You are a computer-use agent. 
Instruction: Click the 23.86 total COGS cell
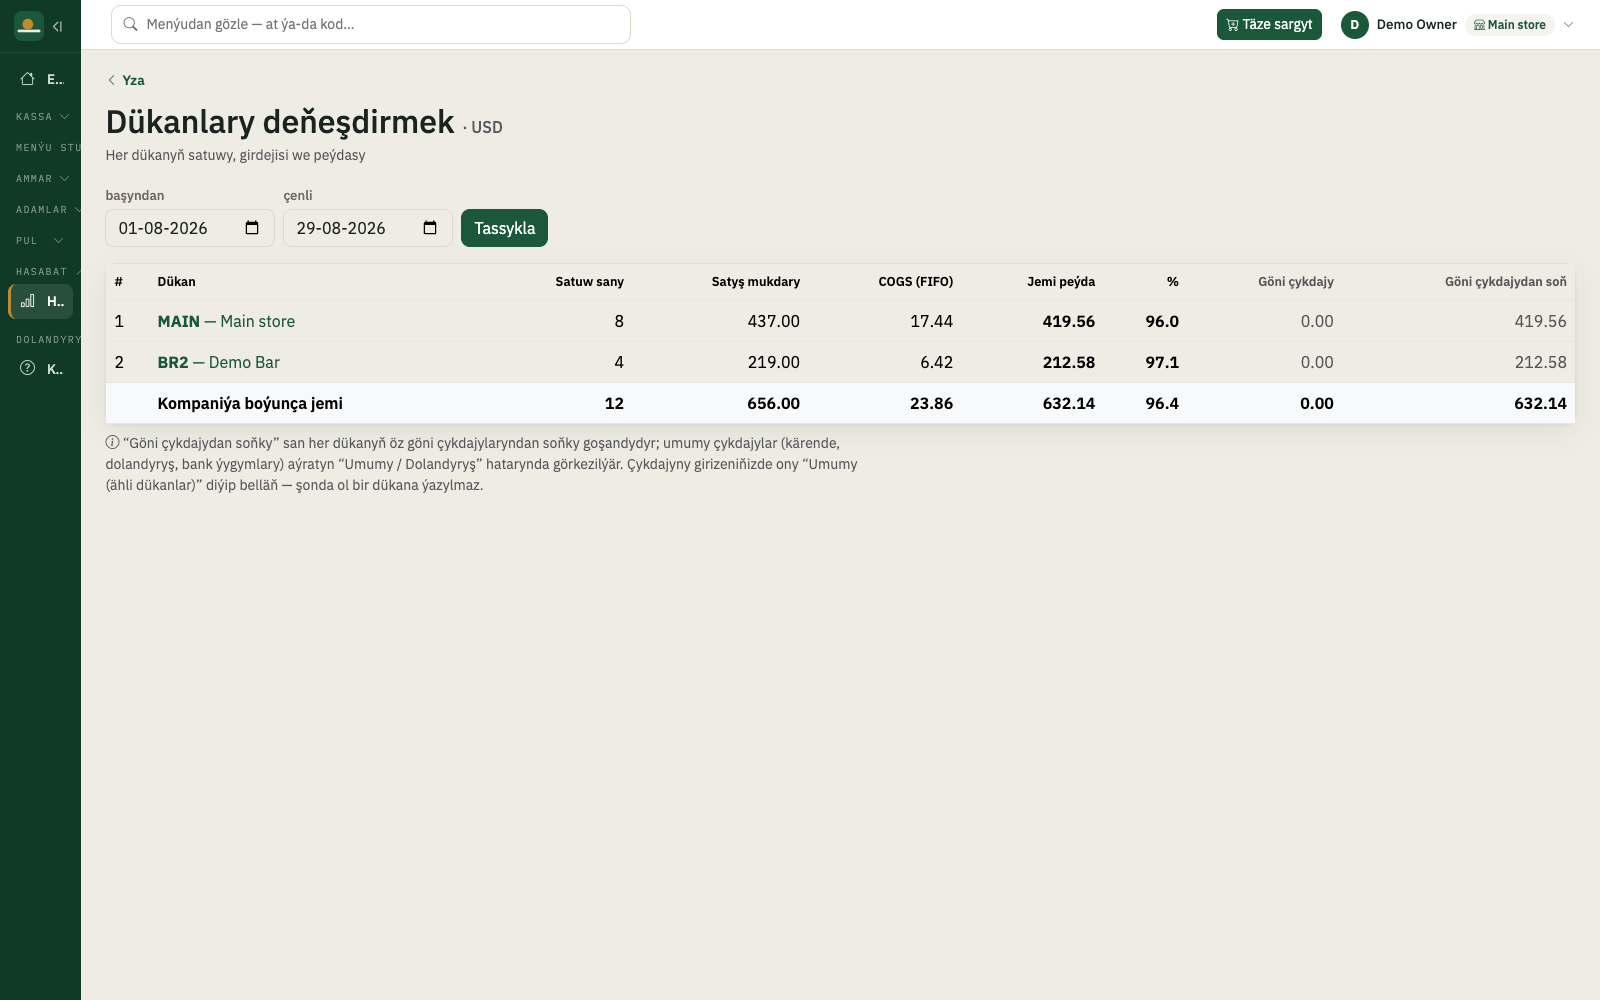pyautogui.click(x=931, y=403)
